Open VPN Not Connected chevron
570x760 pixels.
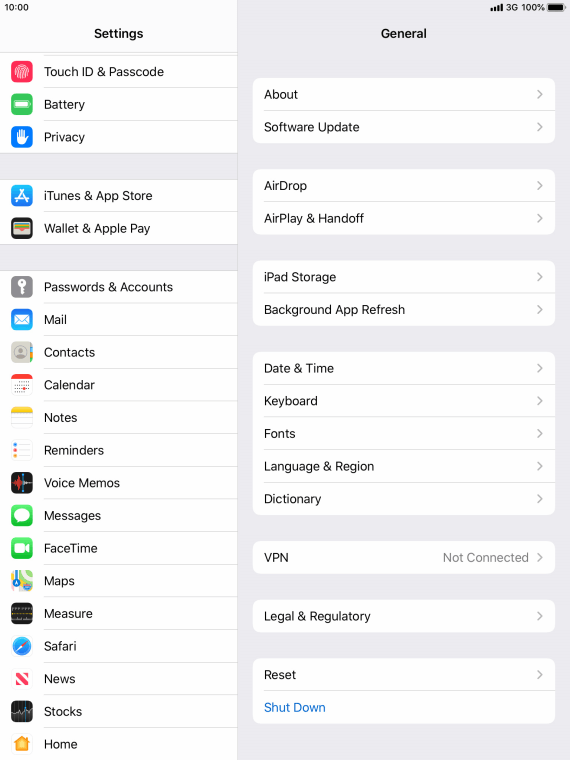539,557
